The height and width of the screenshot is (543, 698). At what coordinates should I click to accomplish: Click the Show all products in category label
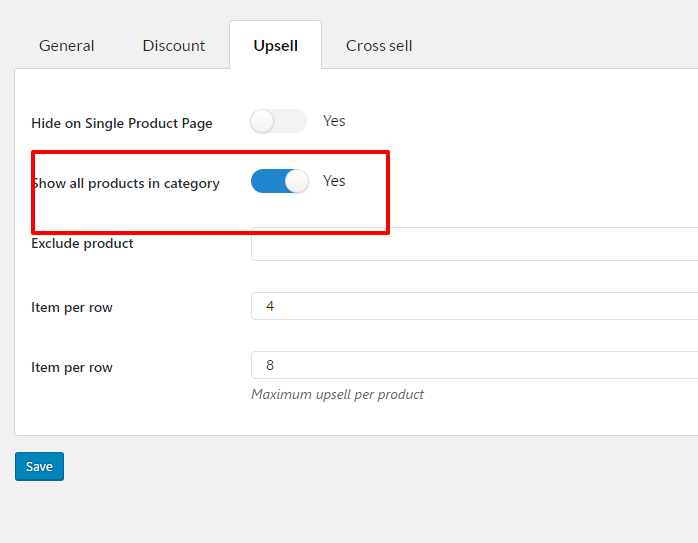pos(127,183)
